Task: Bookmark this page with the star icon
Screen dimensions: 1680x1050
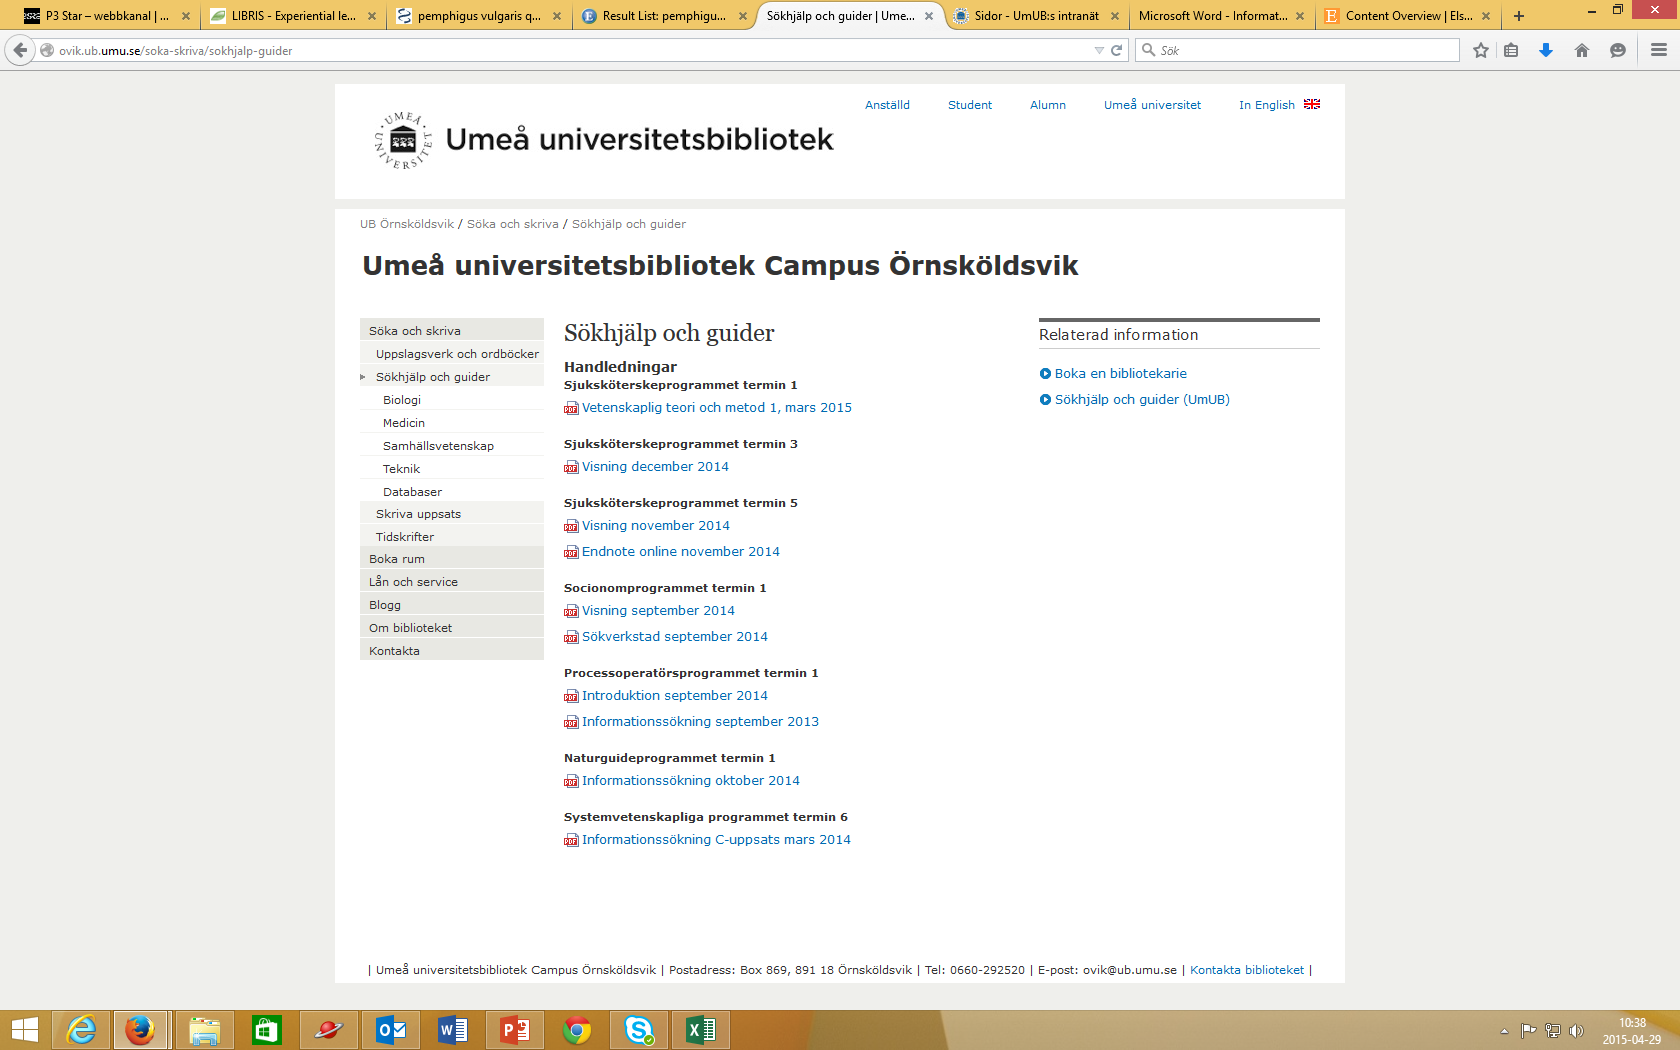Action: click(1481, 50)
